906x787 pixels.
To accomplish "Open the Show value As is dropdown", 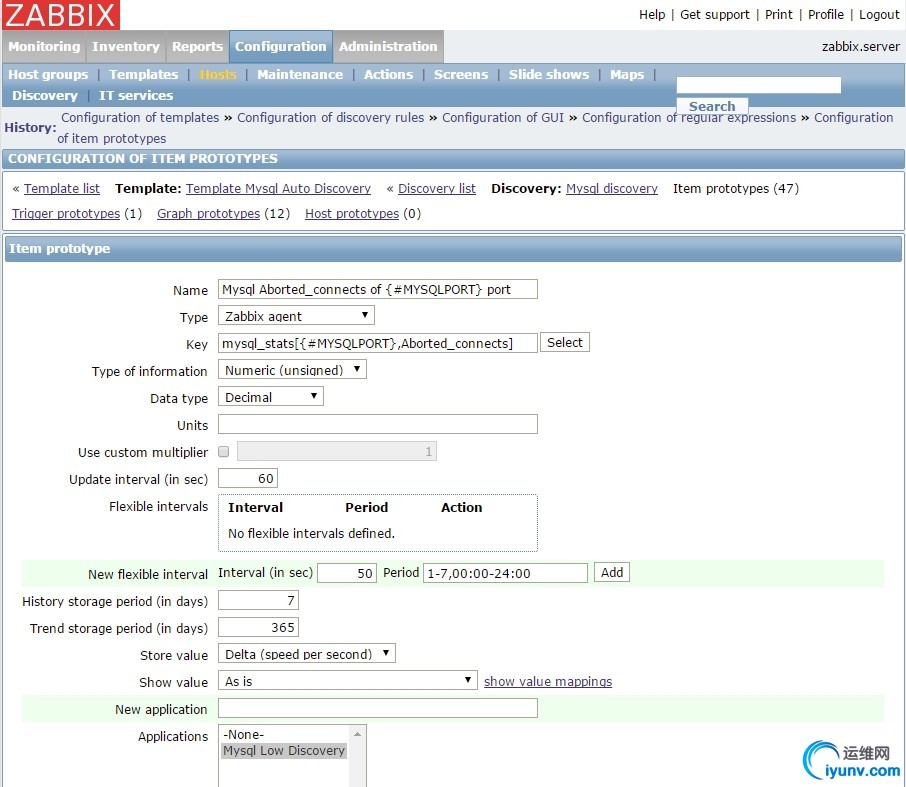I will [x=347, y=681].
